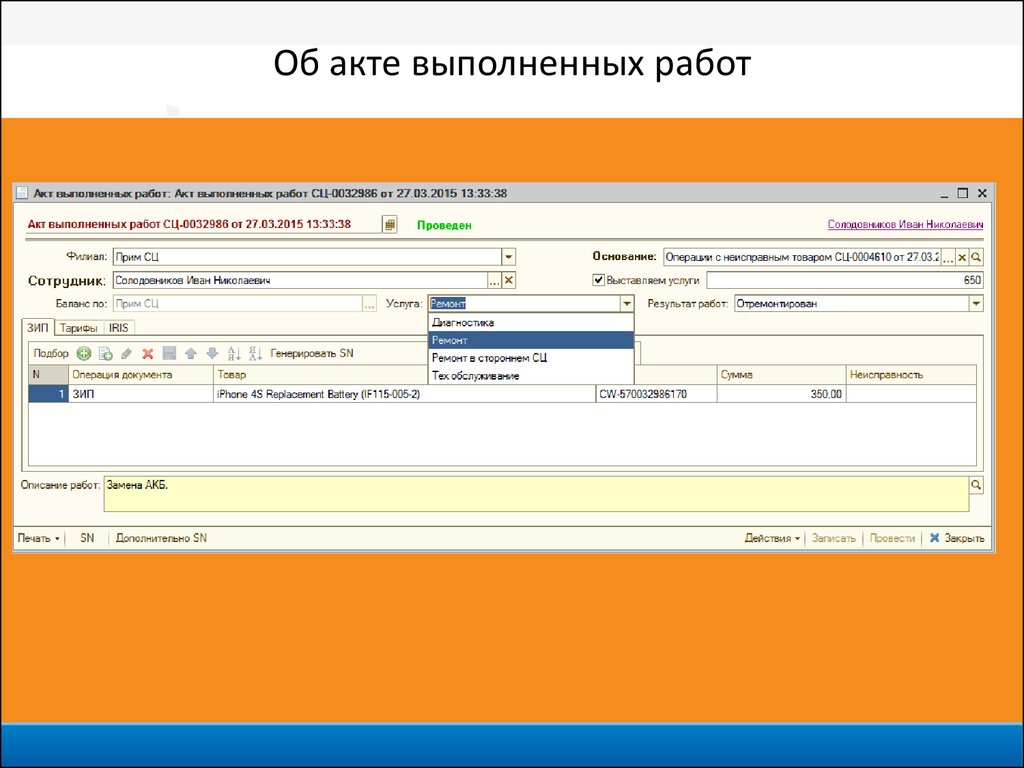Viewport: 1024px width, 768px height.
Task: Click the ЗИП cell in row 1
Action: tap(140, 394)
